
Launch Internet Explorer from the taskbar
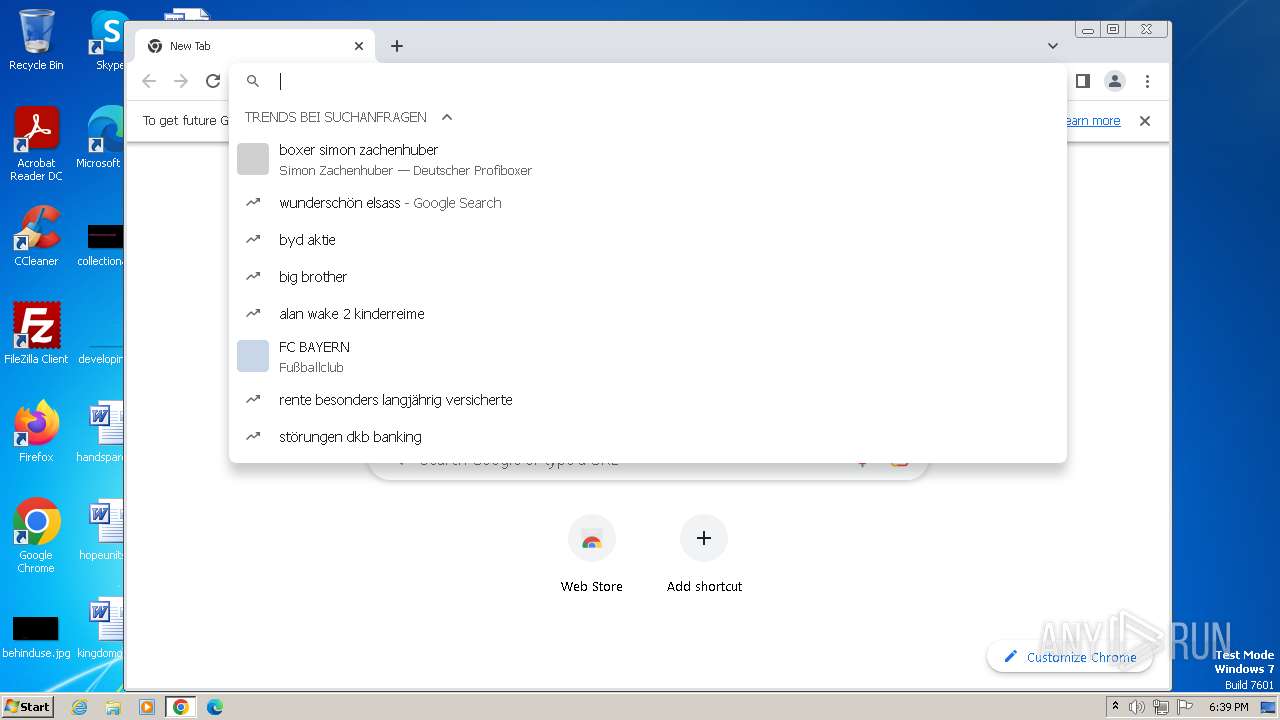80,707
